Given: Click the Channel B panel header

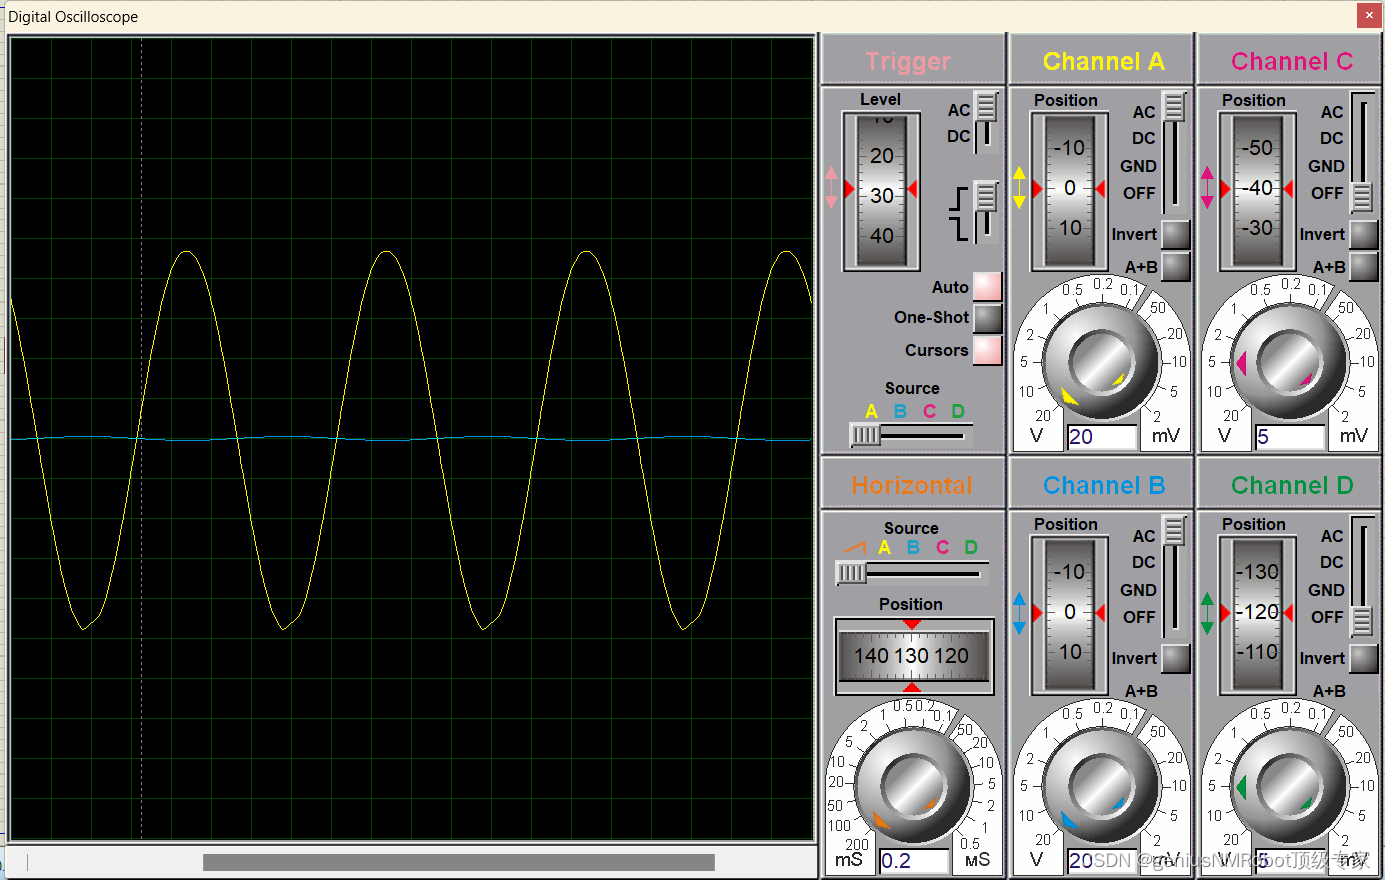Looking at the screenshot, I should coord(1101,484).
